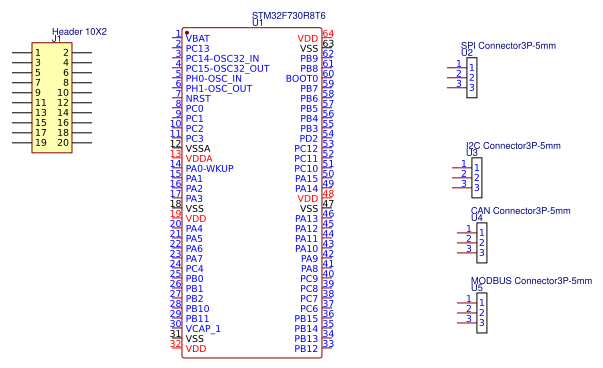This screenshot has height=368, width=603.
Task: Click pin 1 wire of CAN connector
Action: point(467,233)
